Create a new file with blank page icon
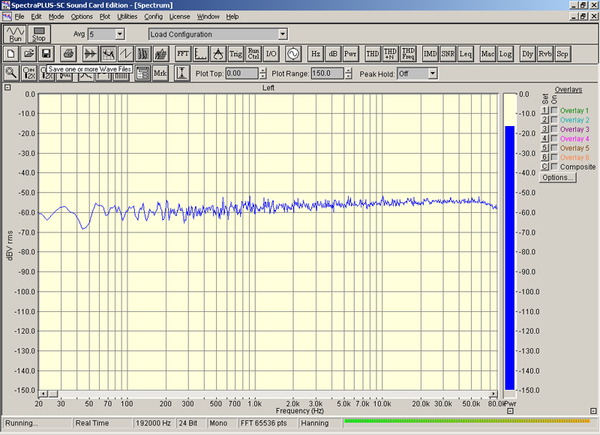600x435 pixels. point(11,54)
